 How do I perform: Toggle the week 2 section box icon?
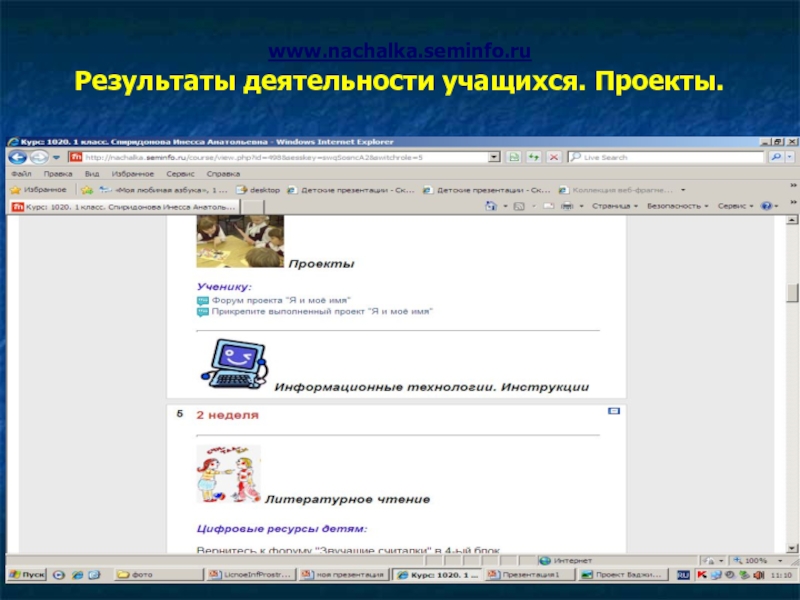click(x=614, y=411)
